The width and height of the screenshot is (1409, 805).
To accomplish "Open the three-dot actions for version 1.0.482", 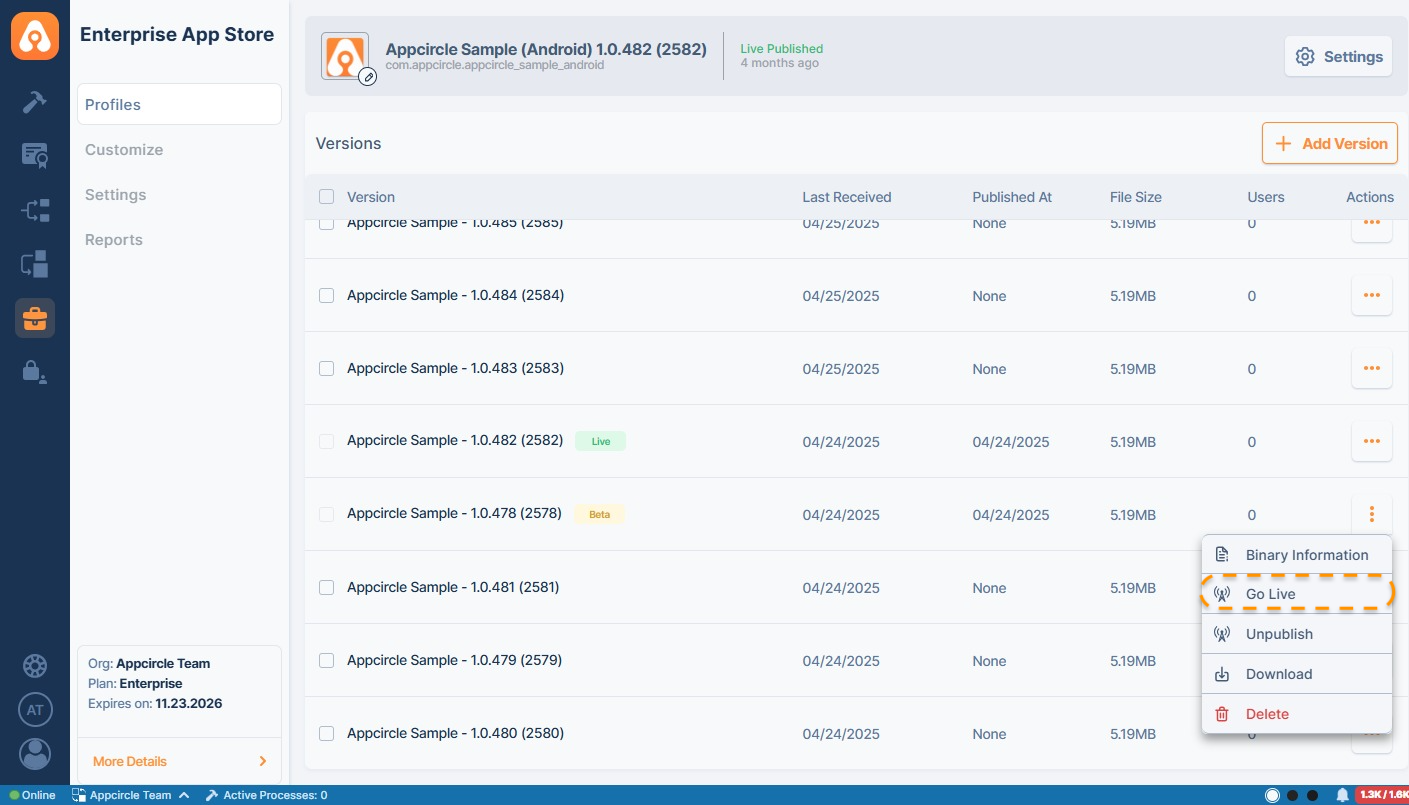I will 1371,442.
